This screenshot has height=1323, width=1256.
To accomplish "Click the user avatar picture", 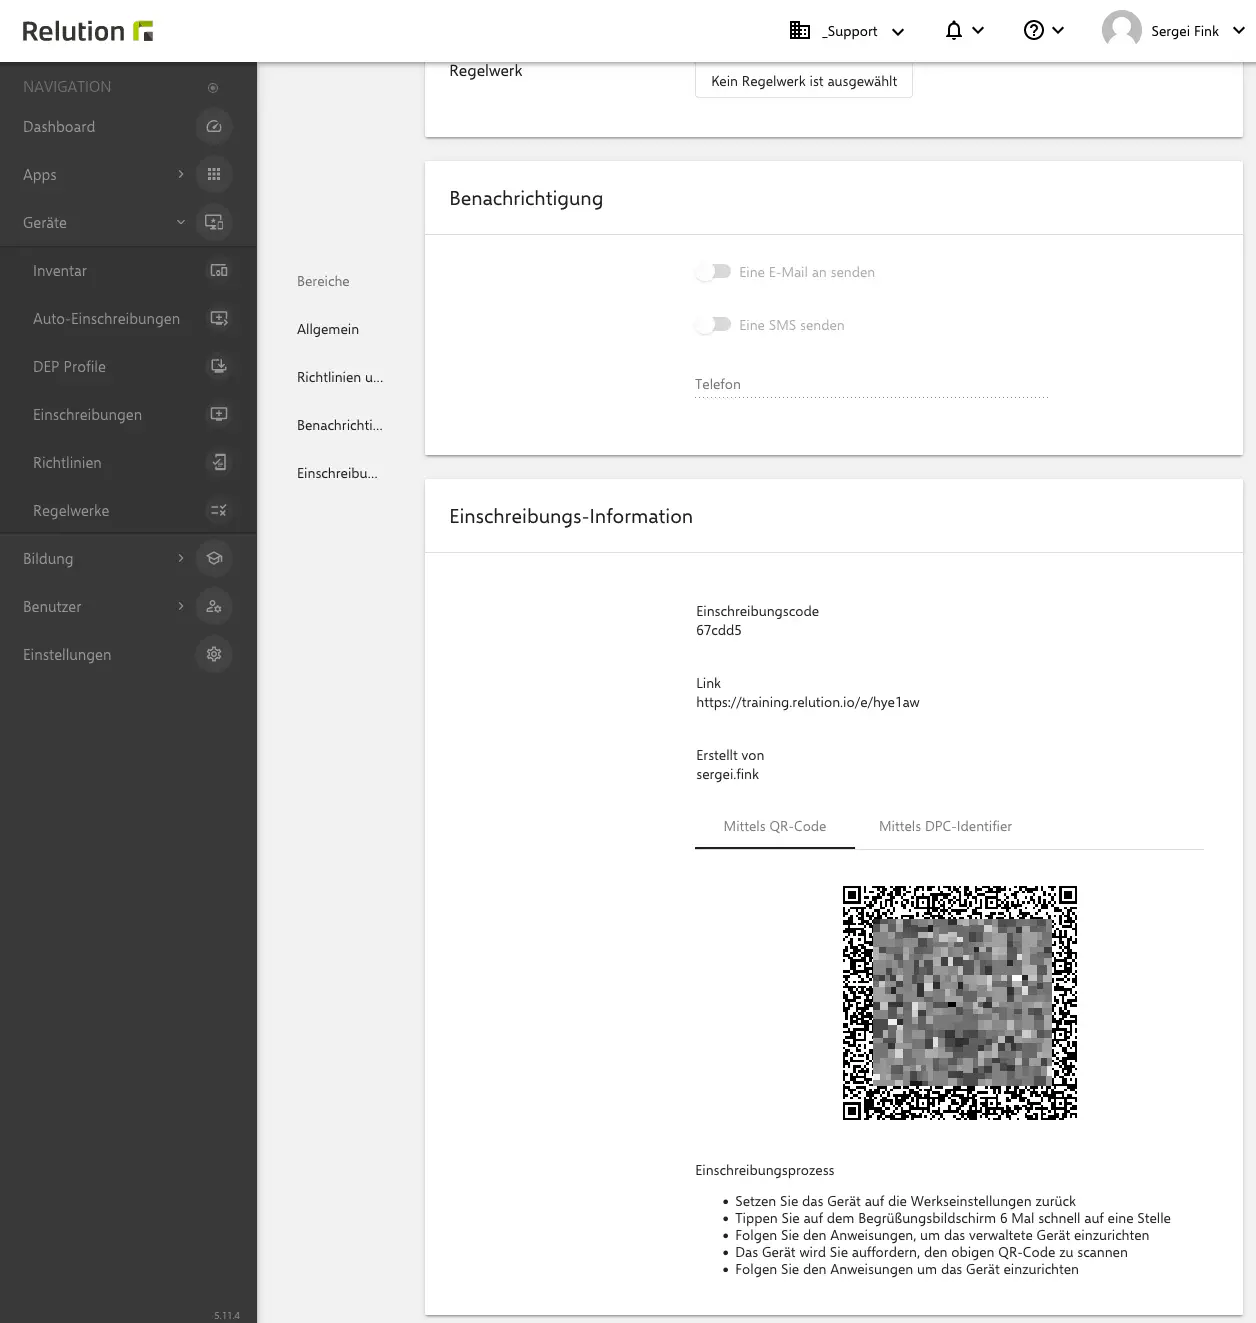I will 1122,31.
